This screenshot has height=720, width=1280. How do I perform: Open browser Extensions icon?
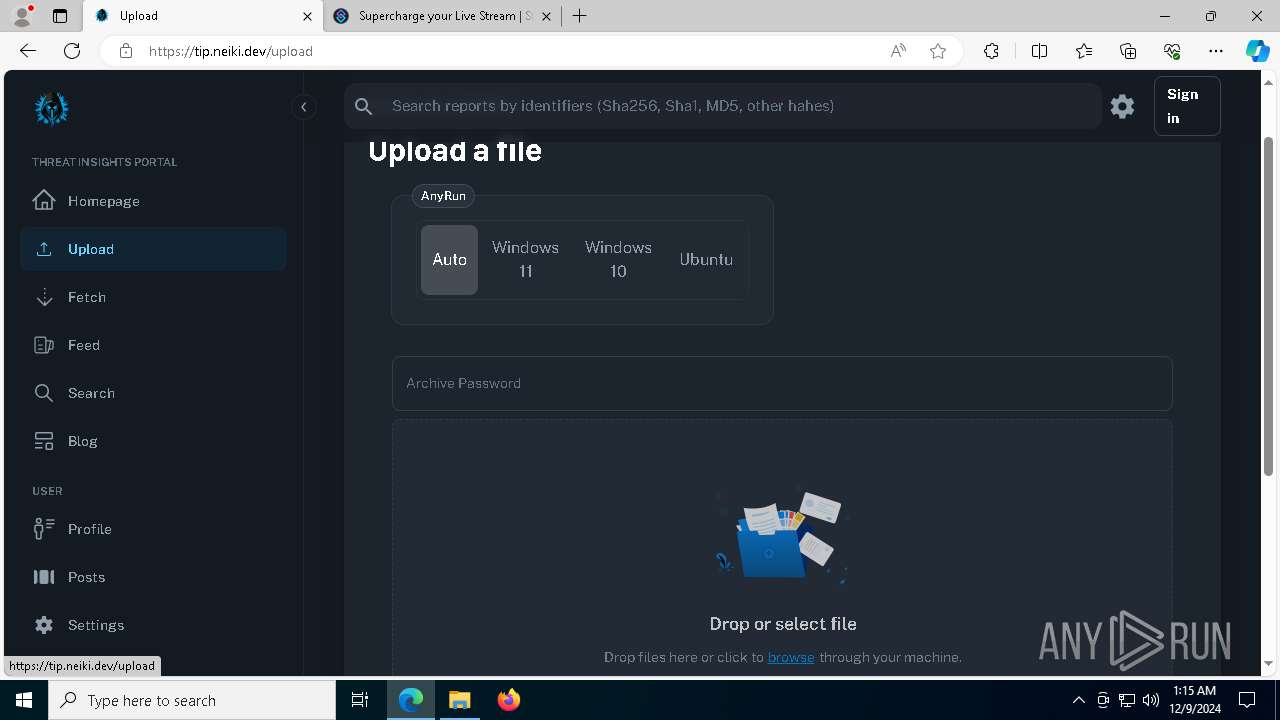point(991,51)
